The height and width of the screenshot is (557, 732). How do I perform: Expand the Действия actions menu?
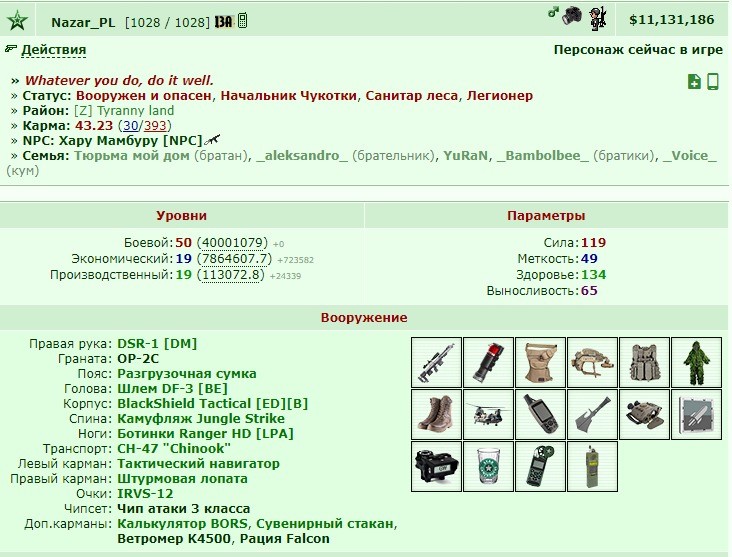[x=54, y=49]
